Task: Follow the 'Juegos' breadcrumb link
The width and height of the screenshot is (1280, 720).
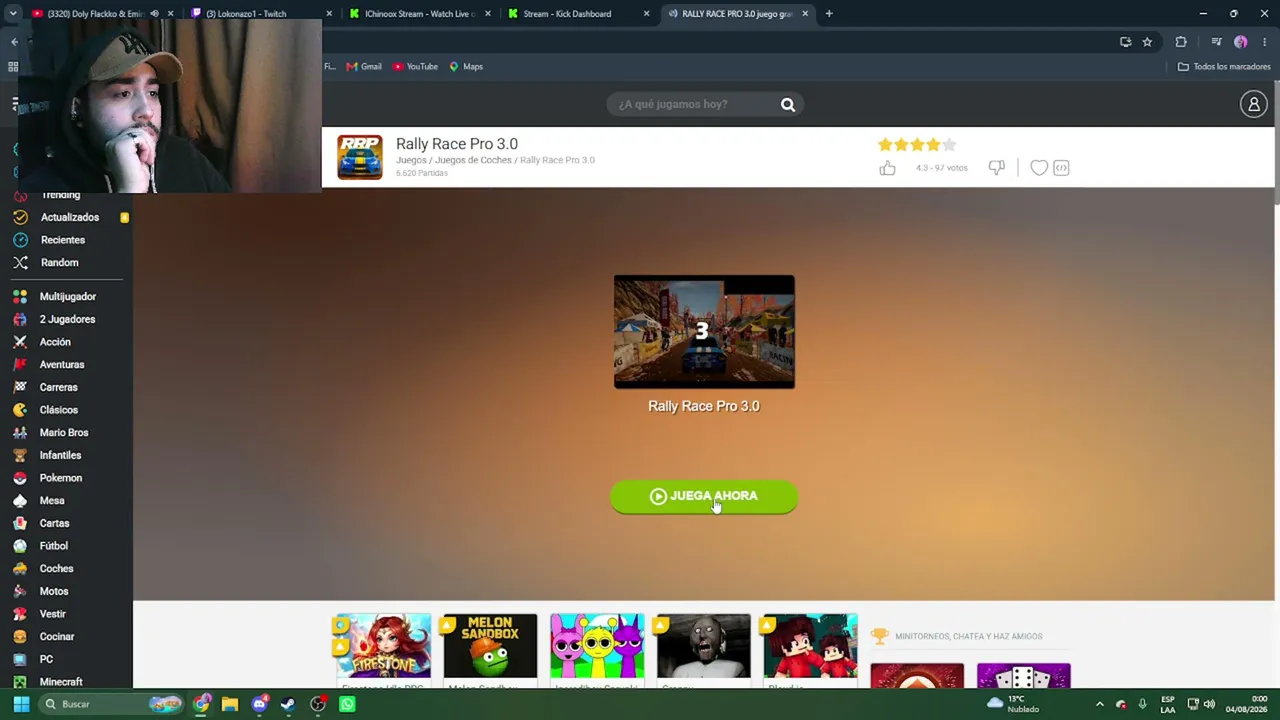Action: 411,160
